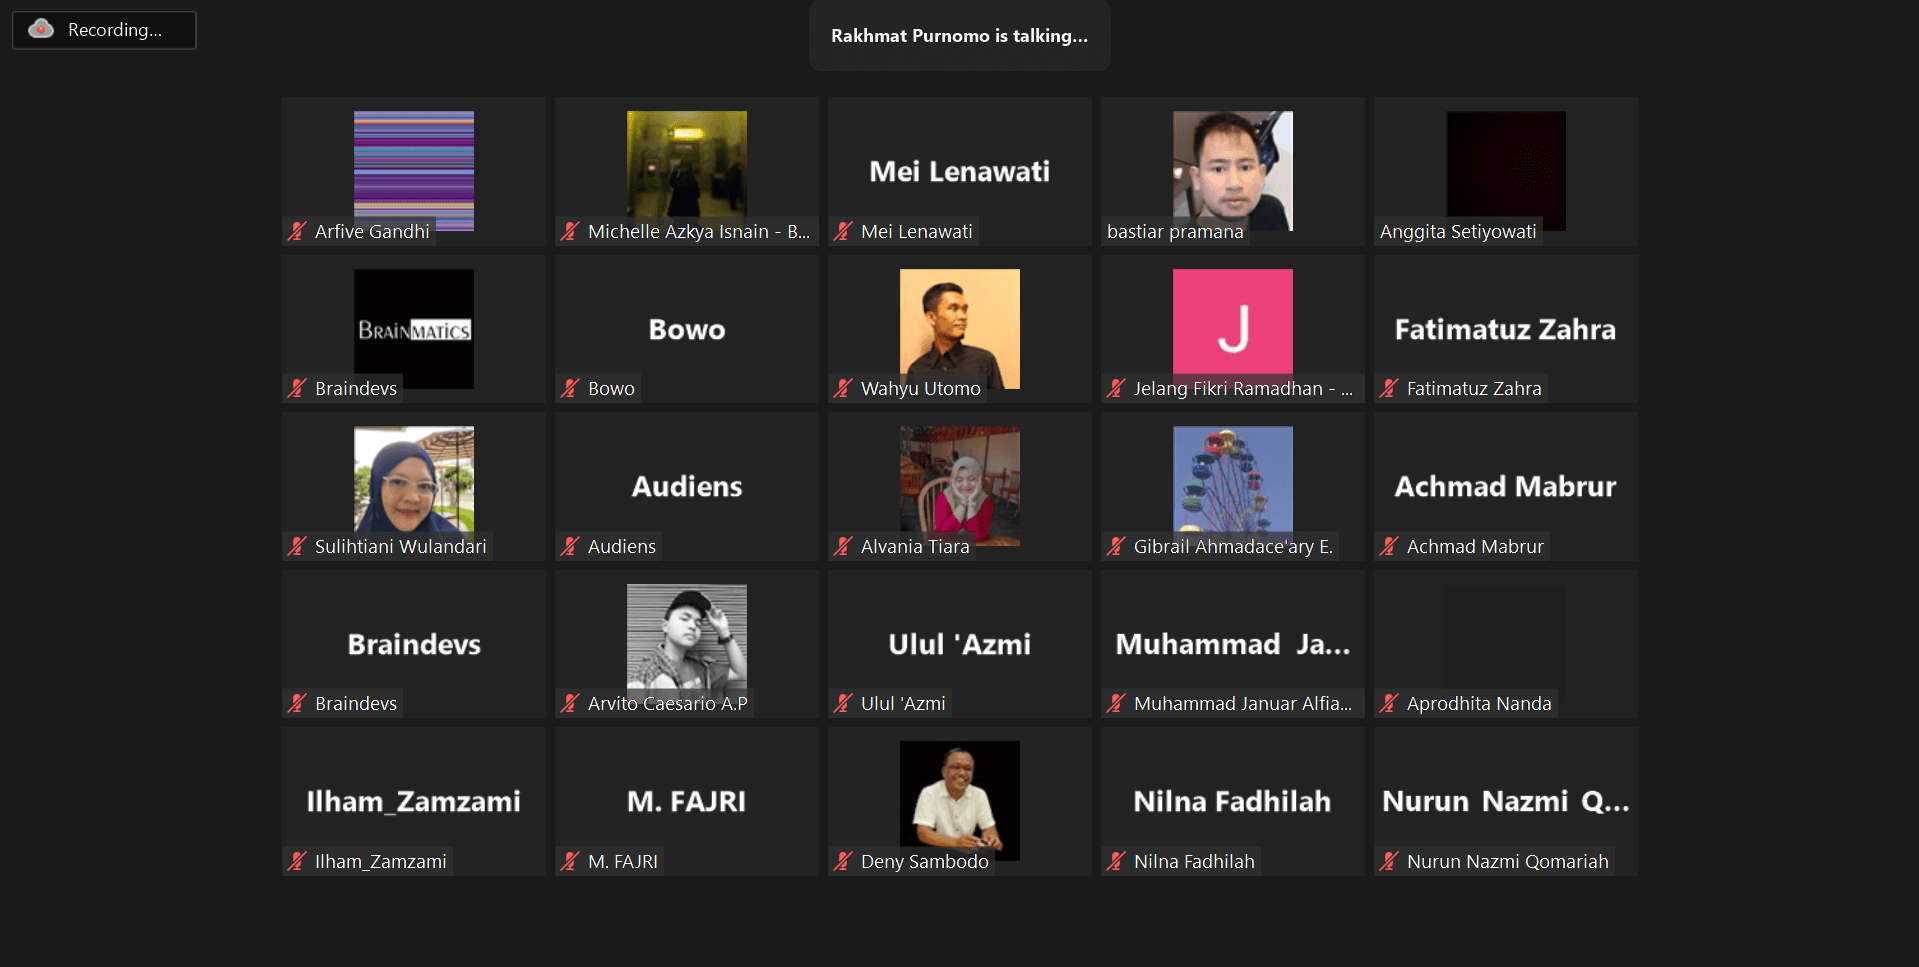Select bastiar pramana's video tile
Screen dimensions: 1919x967
pyautogui.click(x=1232, y=168)
